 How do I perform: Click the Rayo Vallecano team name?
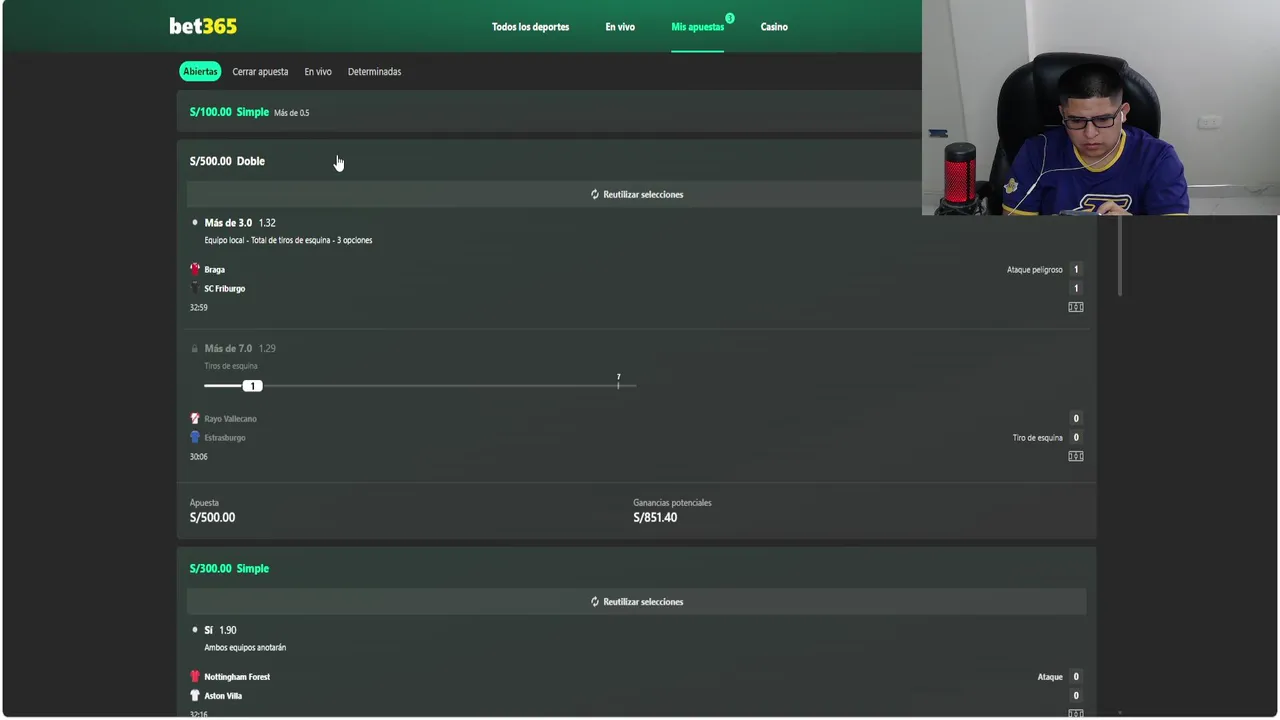230,418
